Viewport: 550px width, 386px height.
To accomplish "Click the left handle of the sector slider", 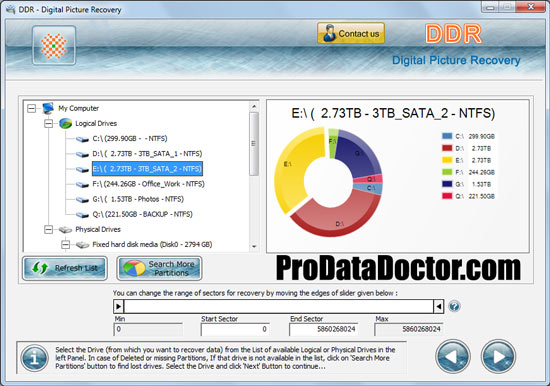I will point(119,306).
